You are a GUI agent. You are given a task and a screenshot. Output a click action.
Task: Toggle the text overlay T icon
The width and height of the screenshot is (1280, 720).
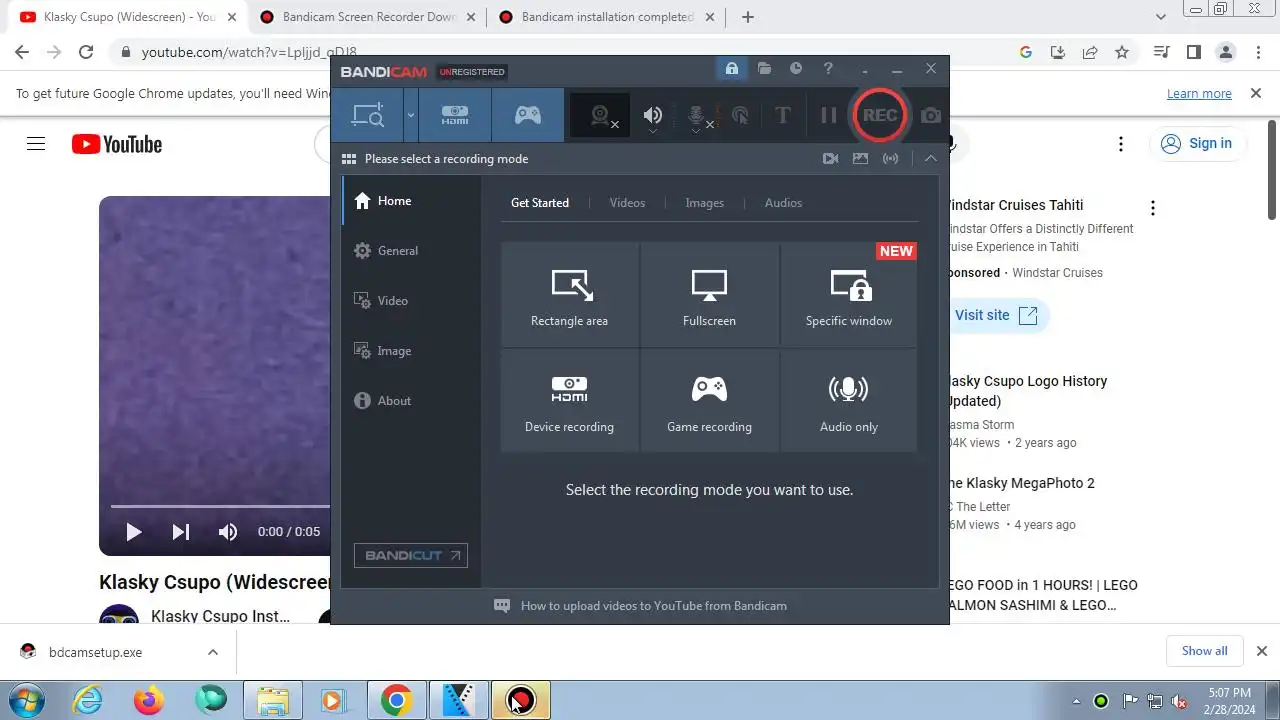click(x=783, y=116)
